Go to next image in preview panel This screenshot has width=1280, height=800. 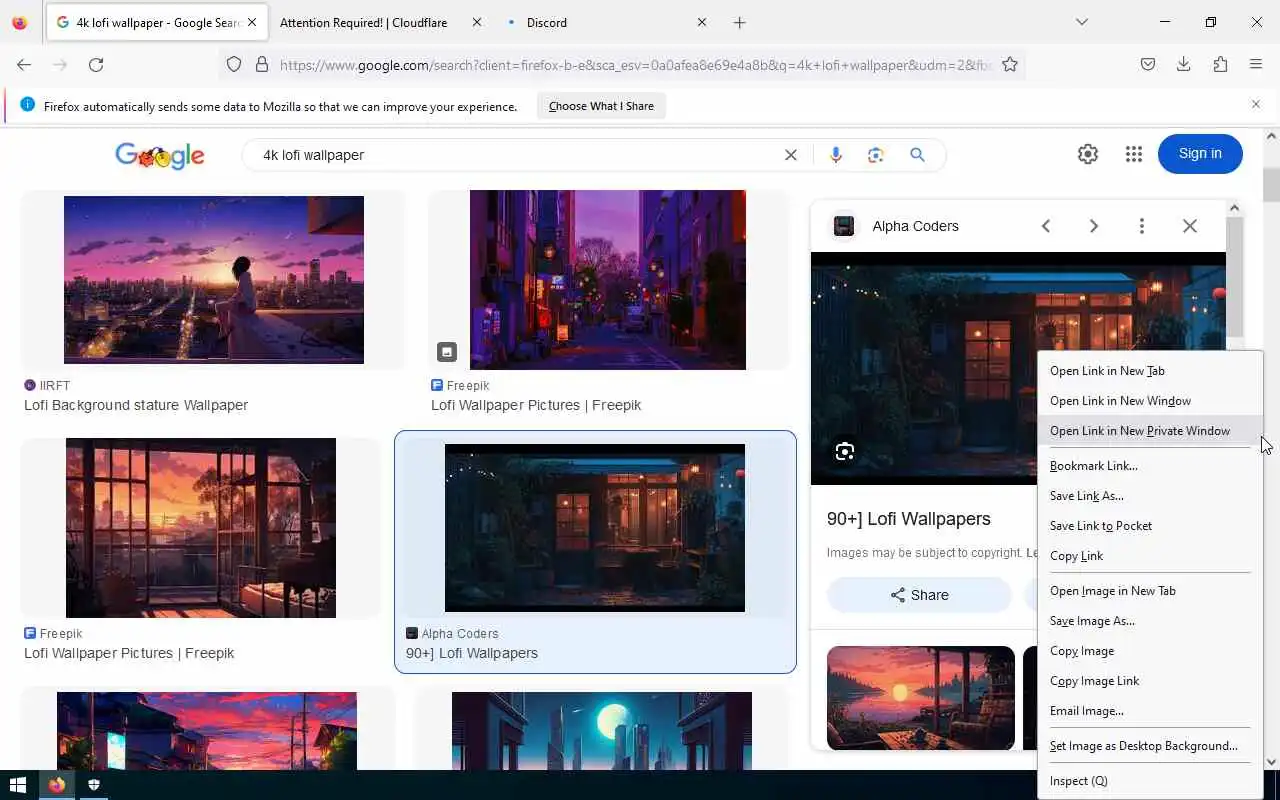pos(1094,226)
